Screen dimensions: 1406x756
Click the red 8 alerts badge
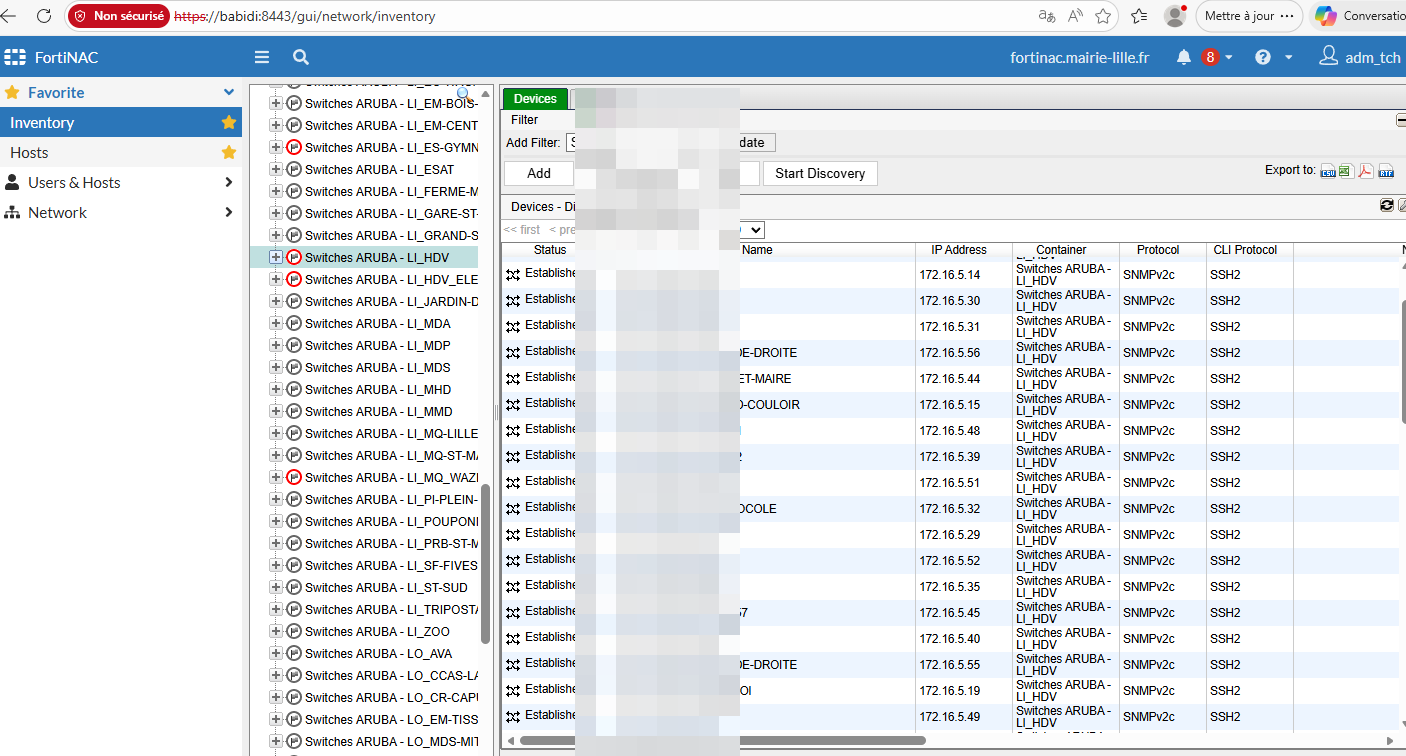1210,57
